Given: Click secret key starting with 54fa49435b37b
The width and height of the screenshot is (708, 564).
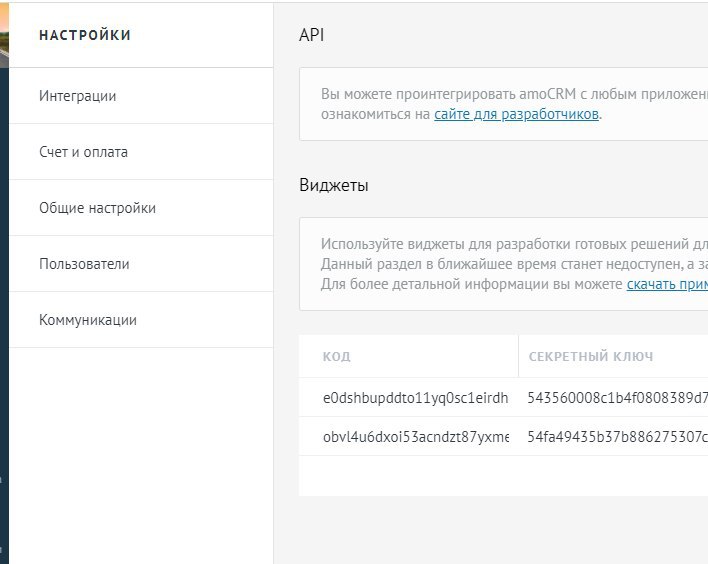Looking at the screenshot, I should coord(617,437).
